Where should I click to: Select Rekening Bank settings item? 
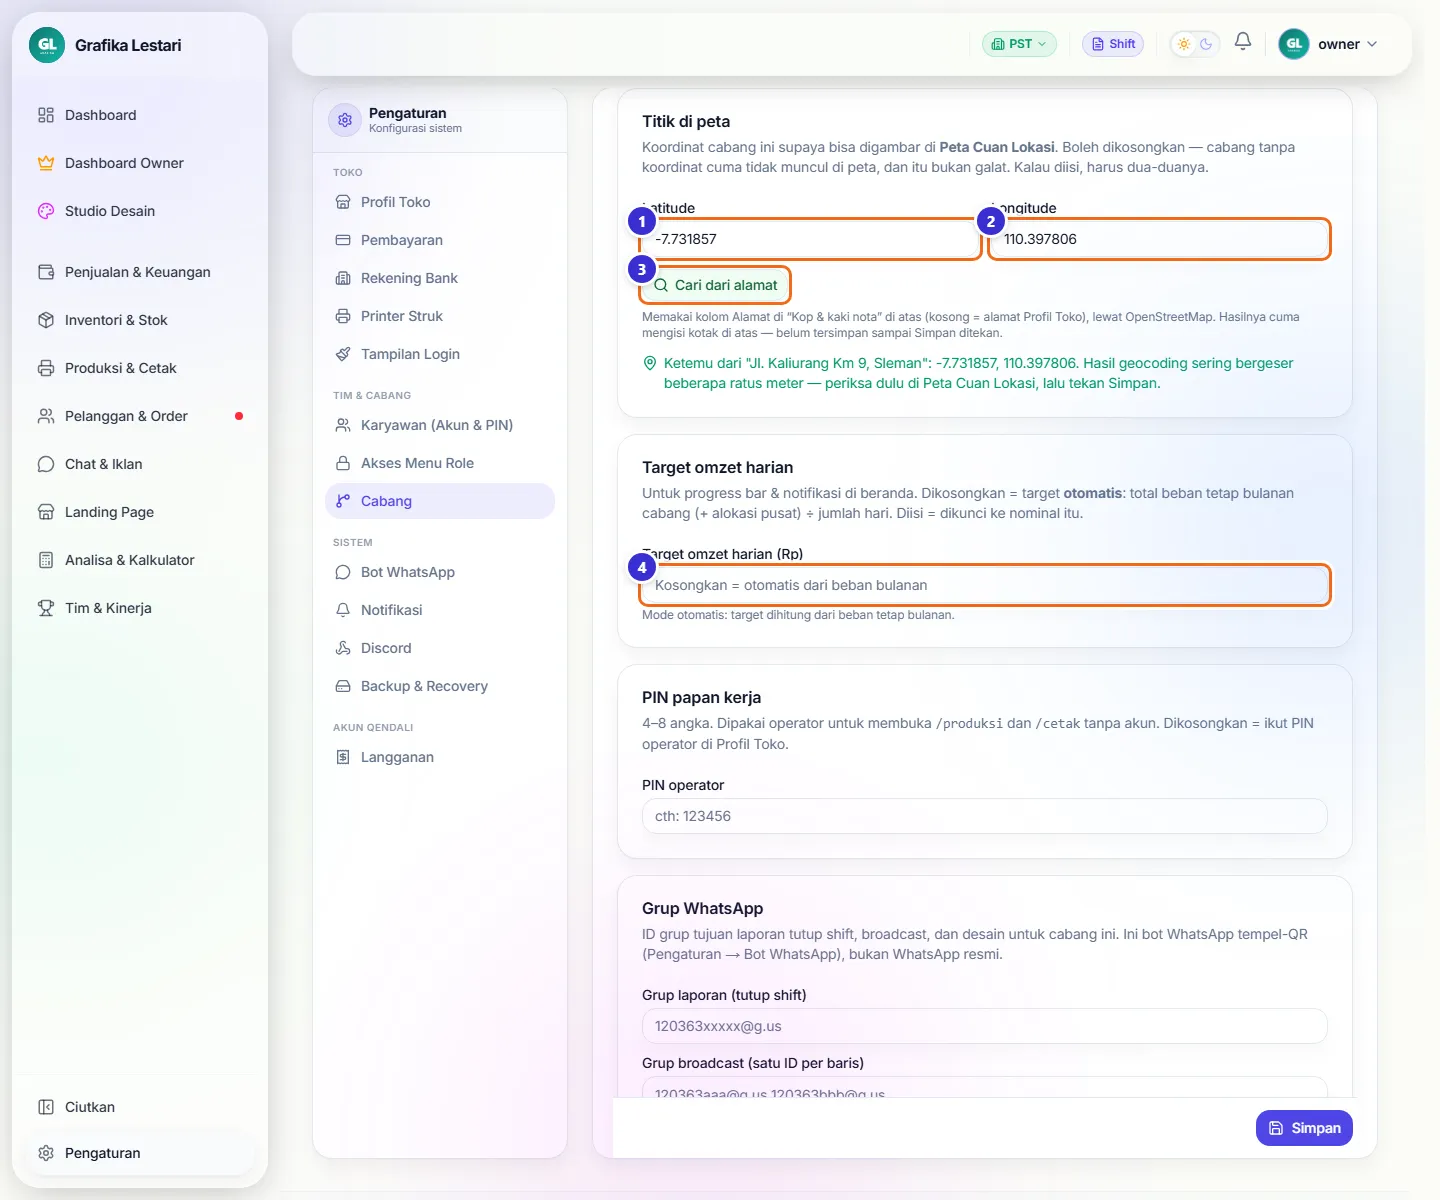coord(440,278)
